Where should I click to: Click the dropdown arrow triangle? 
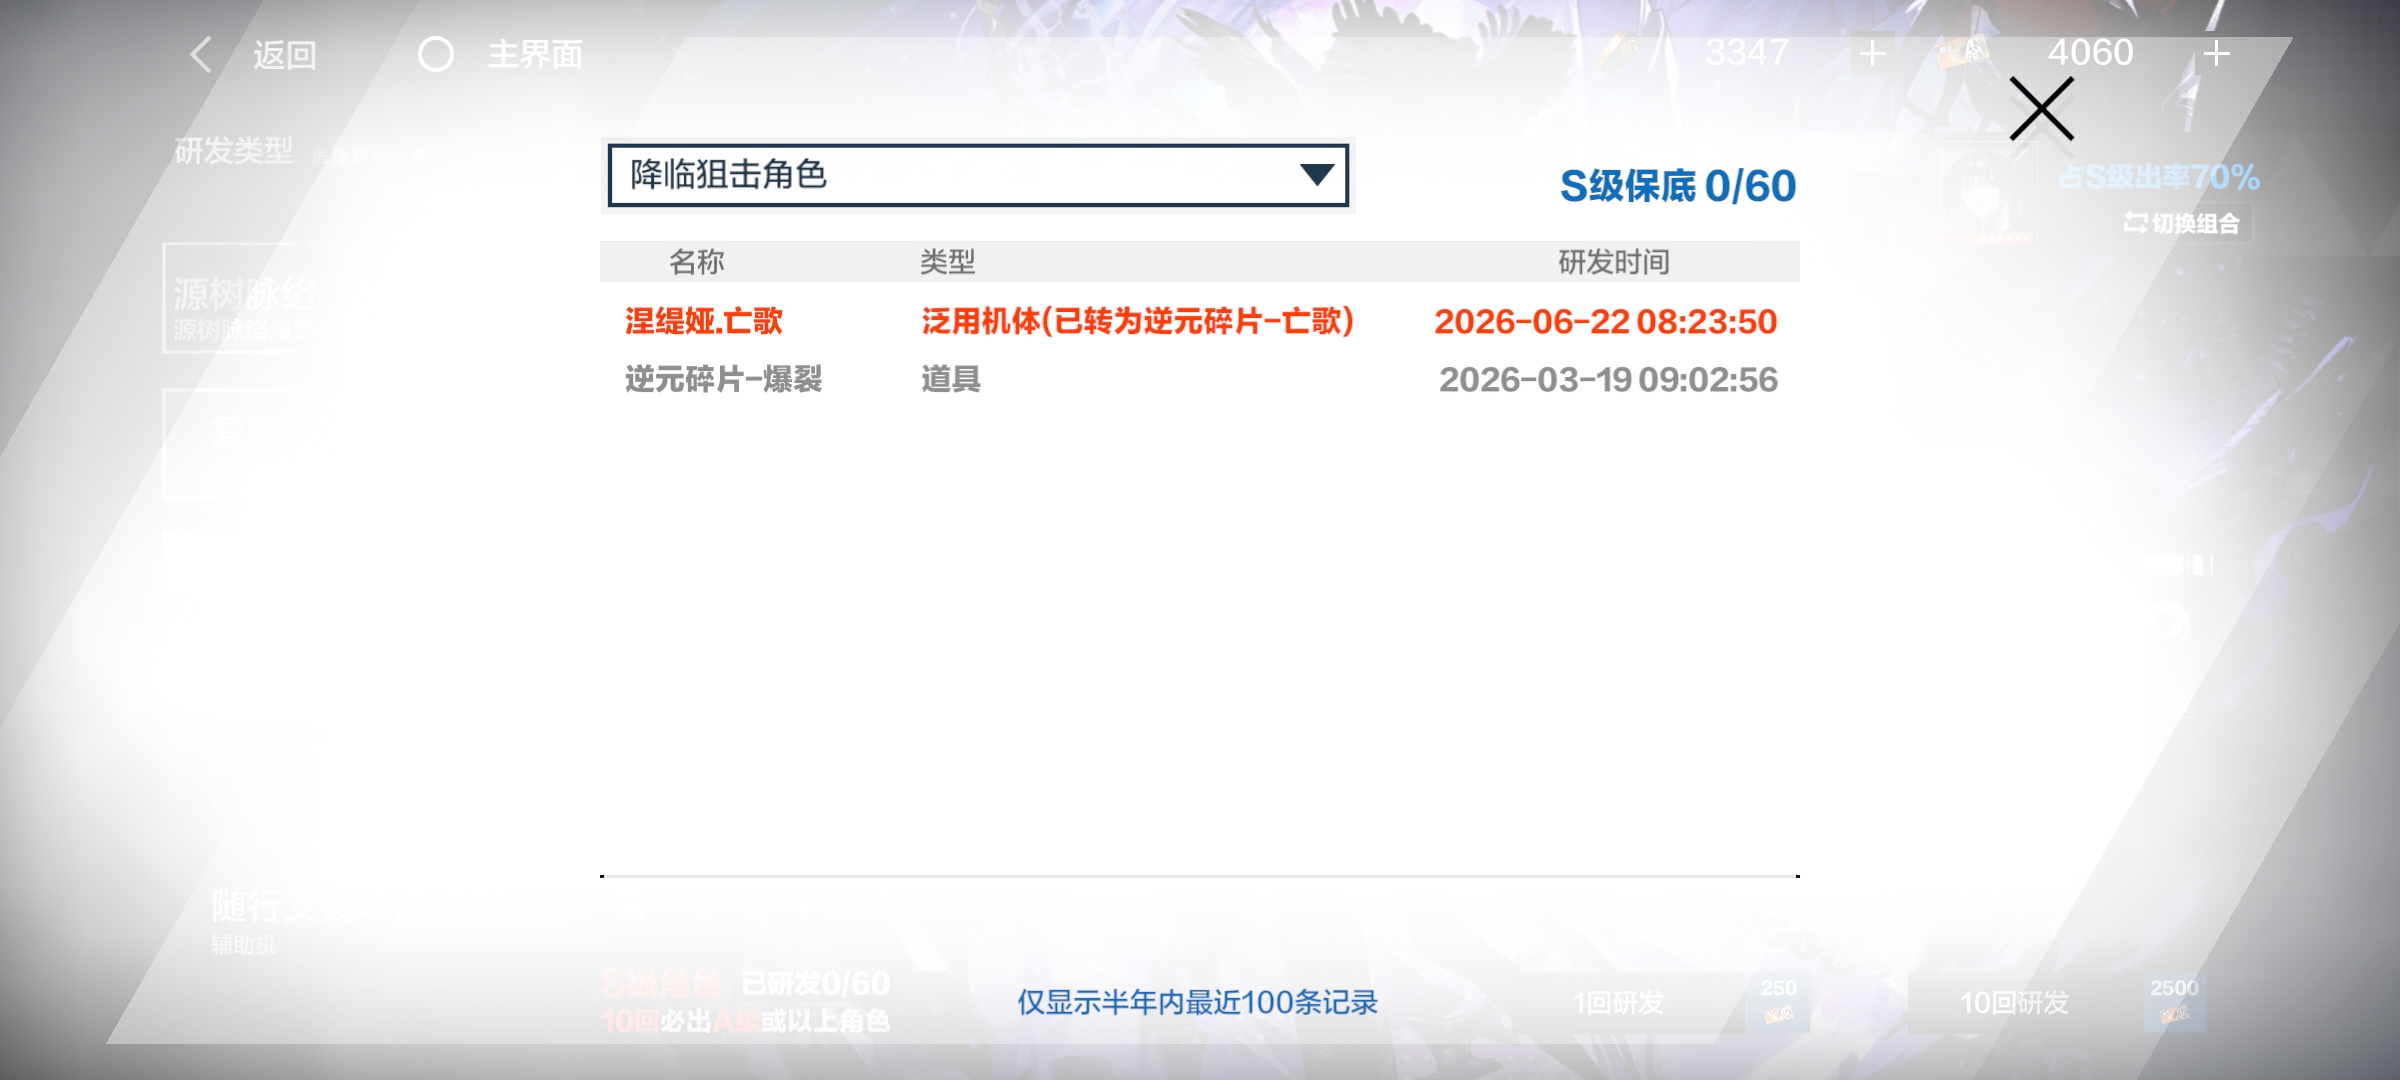click(x=1317, y=175)
